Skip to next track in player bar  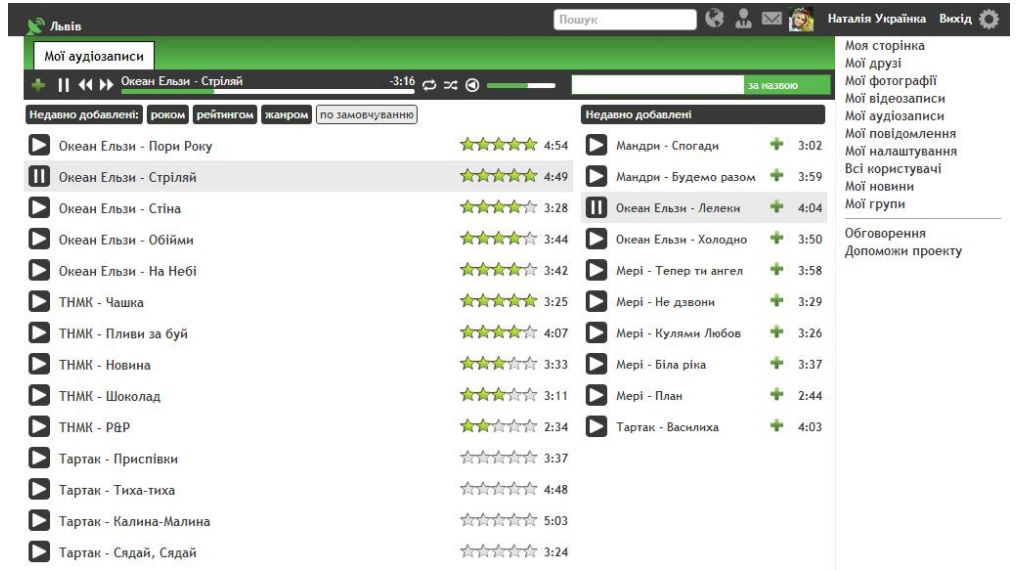tap(106, 85)
